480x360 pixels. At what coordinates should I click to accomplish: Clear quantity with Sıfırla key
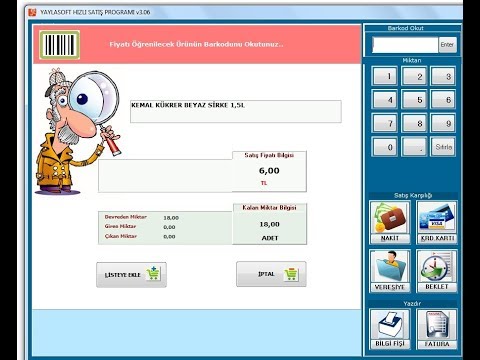(x=443, y=147)
